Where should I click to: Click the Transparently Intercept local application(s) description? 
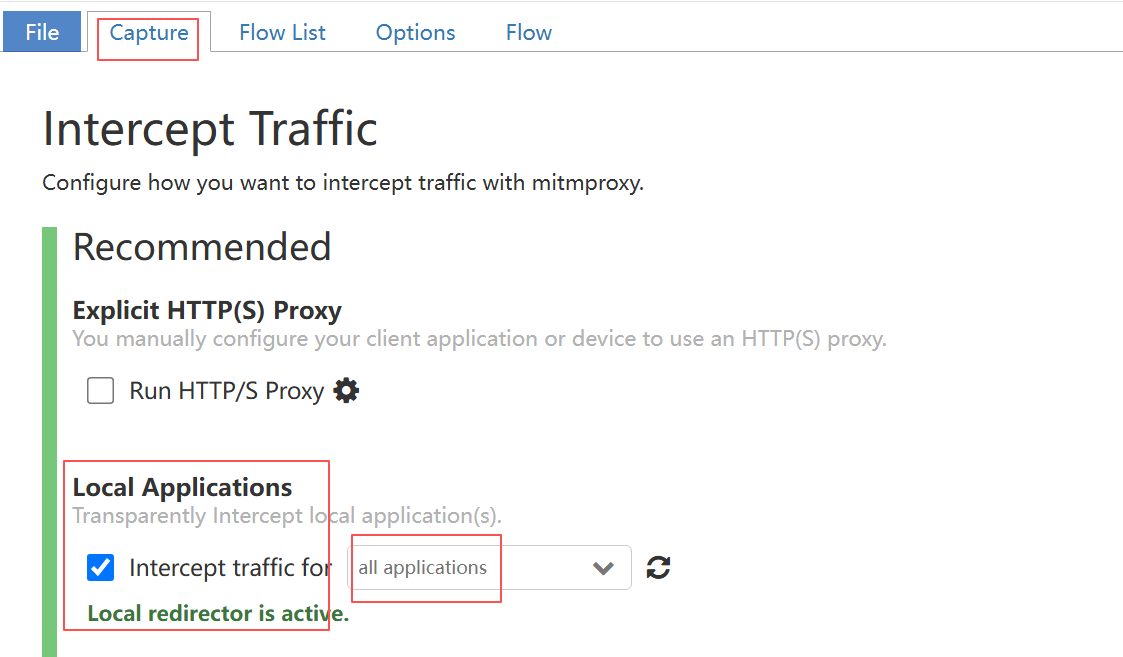tap(287, 516)
